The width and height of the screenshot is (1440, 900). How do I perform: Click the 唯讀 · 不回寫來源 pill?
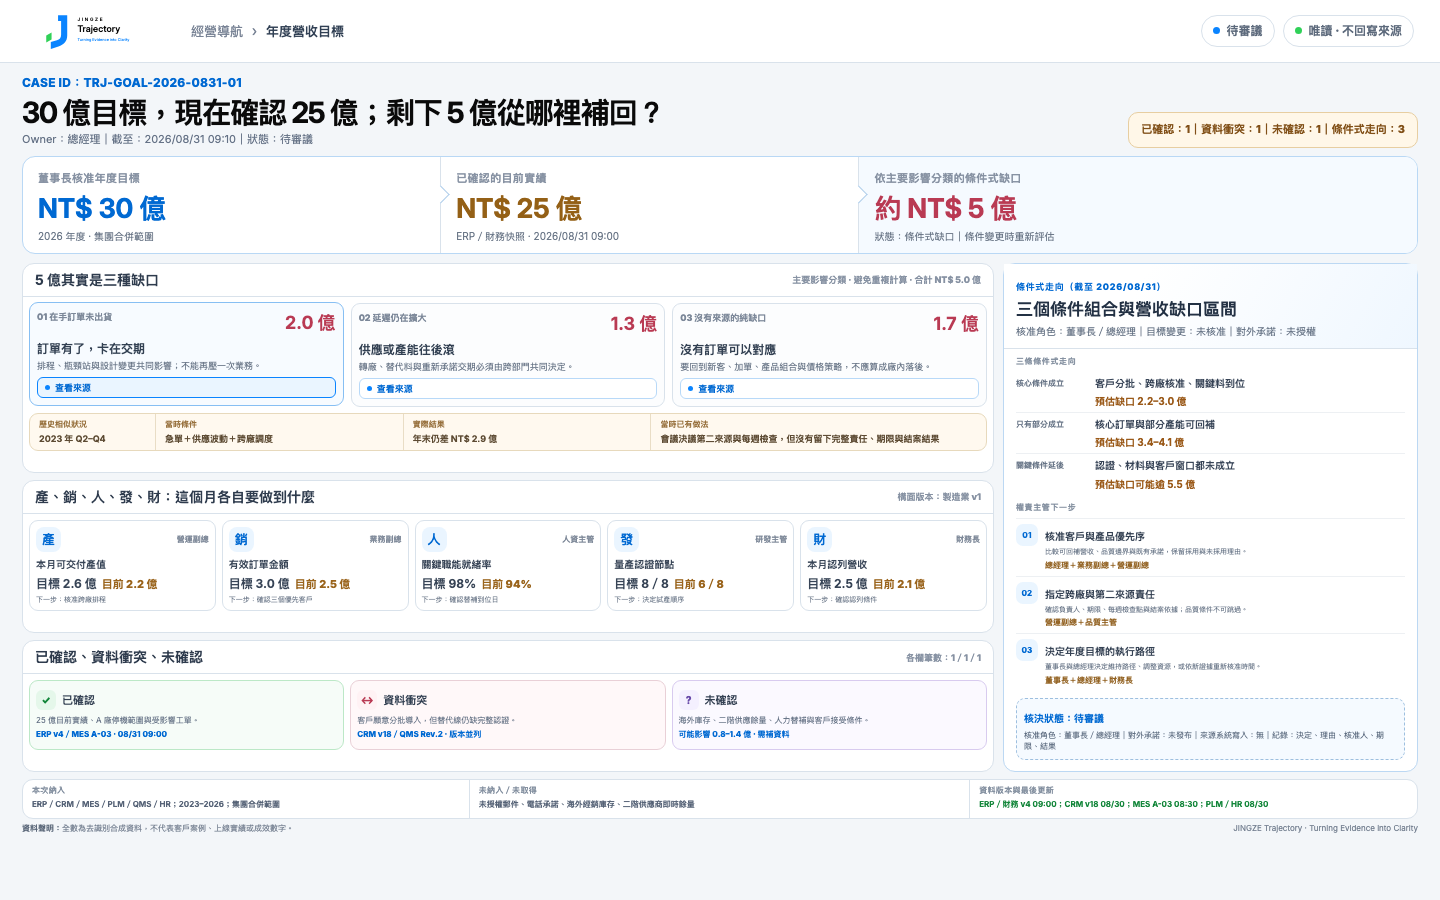click(x=1348, y=31)
